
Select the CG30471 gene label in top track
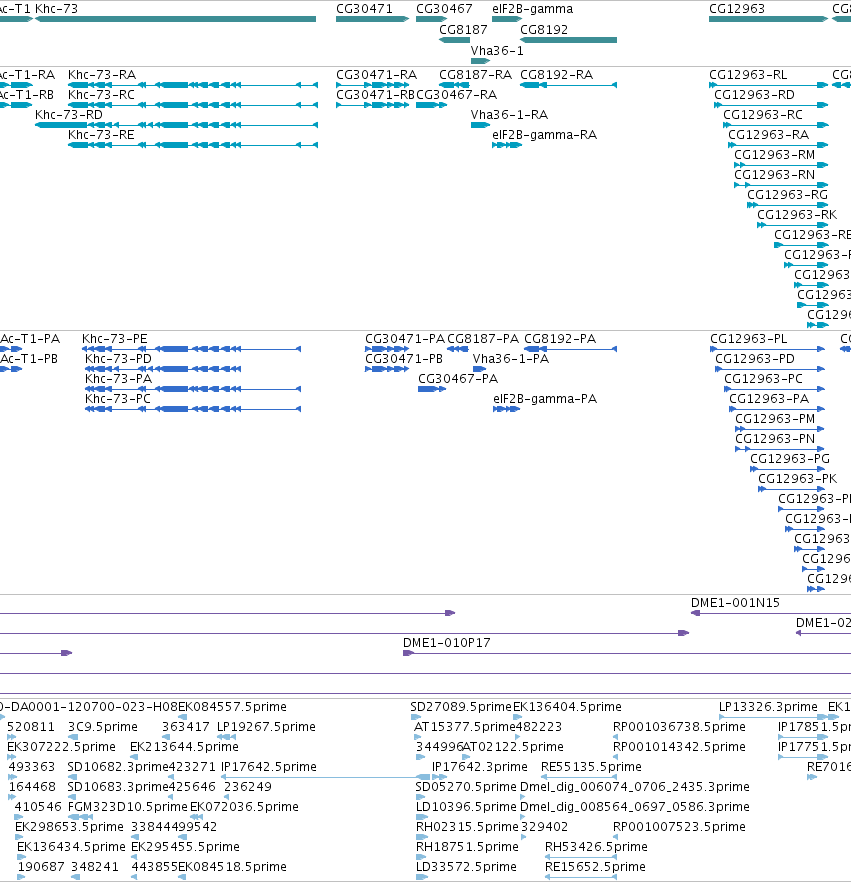click(x=364, y=9)
